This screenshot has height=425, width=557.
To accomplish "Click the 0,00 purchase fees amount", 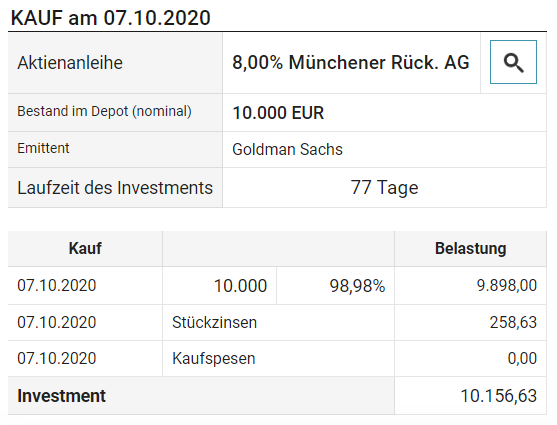I will pos(522,358).
